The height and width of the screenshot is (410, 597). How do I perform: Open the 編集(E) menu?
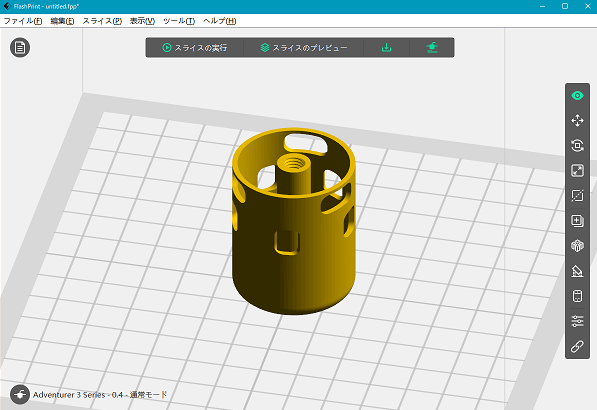point(62,21)
